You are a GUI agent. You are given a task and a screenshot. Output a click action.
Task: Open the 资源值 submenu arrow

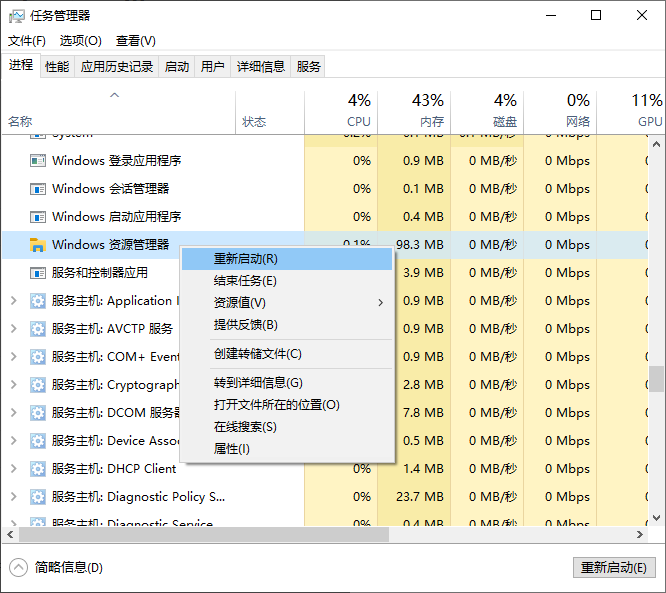tap(380, 303)
